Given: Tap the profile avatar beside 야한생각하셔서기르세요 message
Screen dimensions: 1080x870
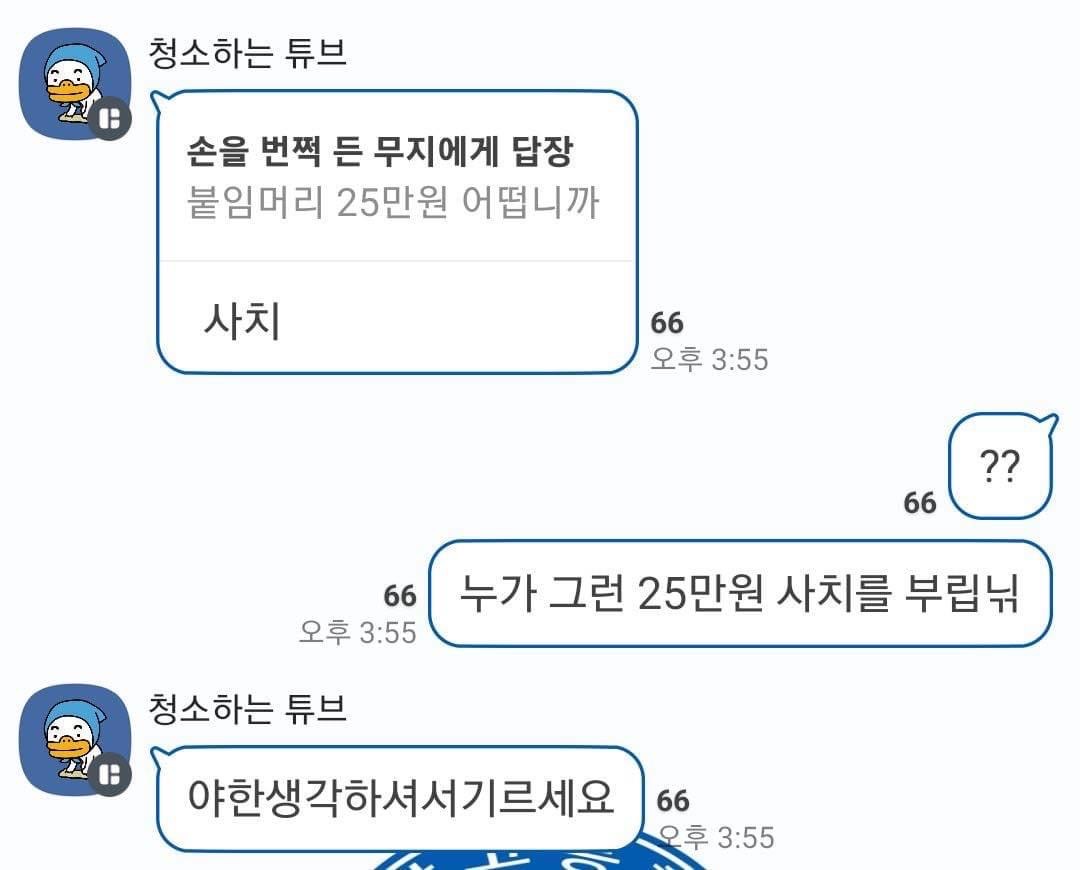Looking at the screenshot, I should click(74, 739).
